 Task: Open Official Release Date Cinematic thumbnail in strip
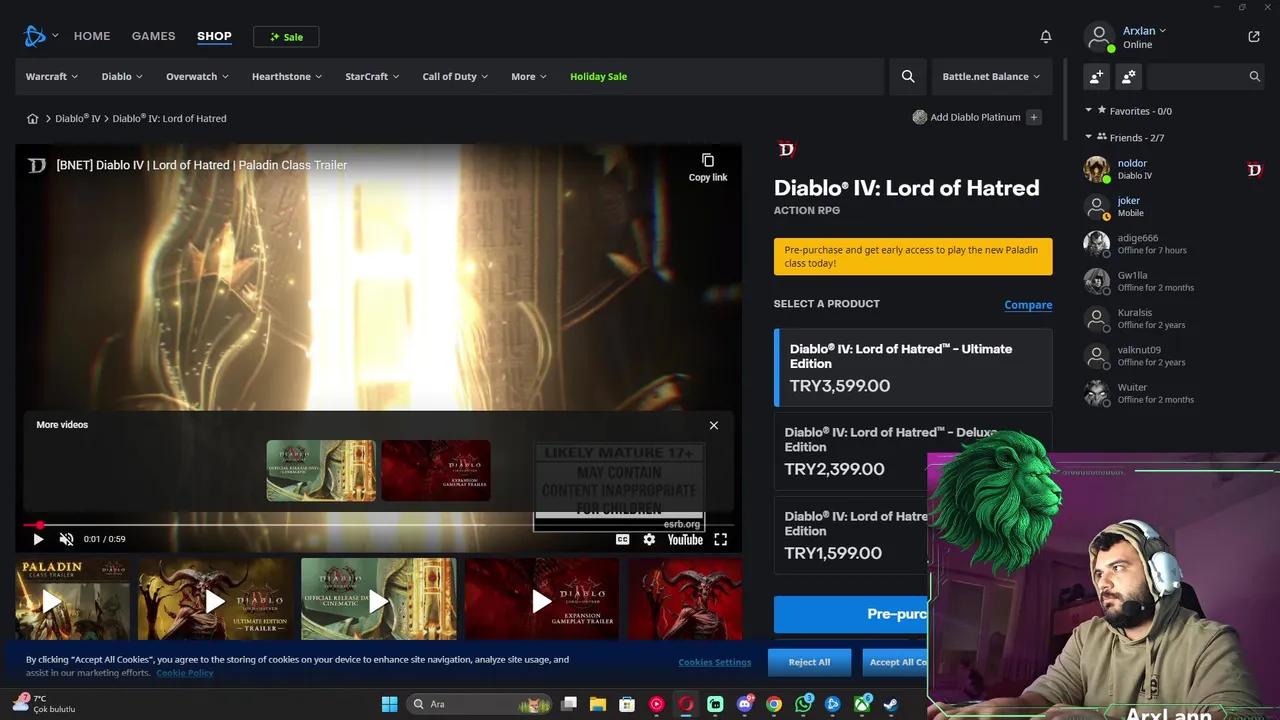[379, 599]
